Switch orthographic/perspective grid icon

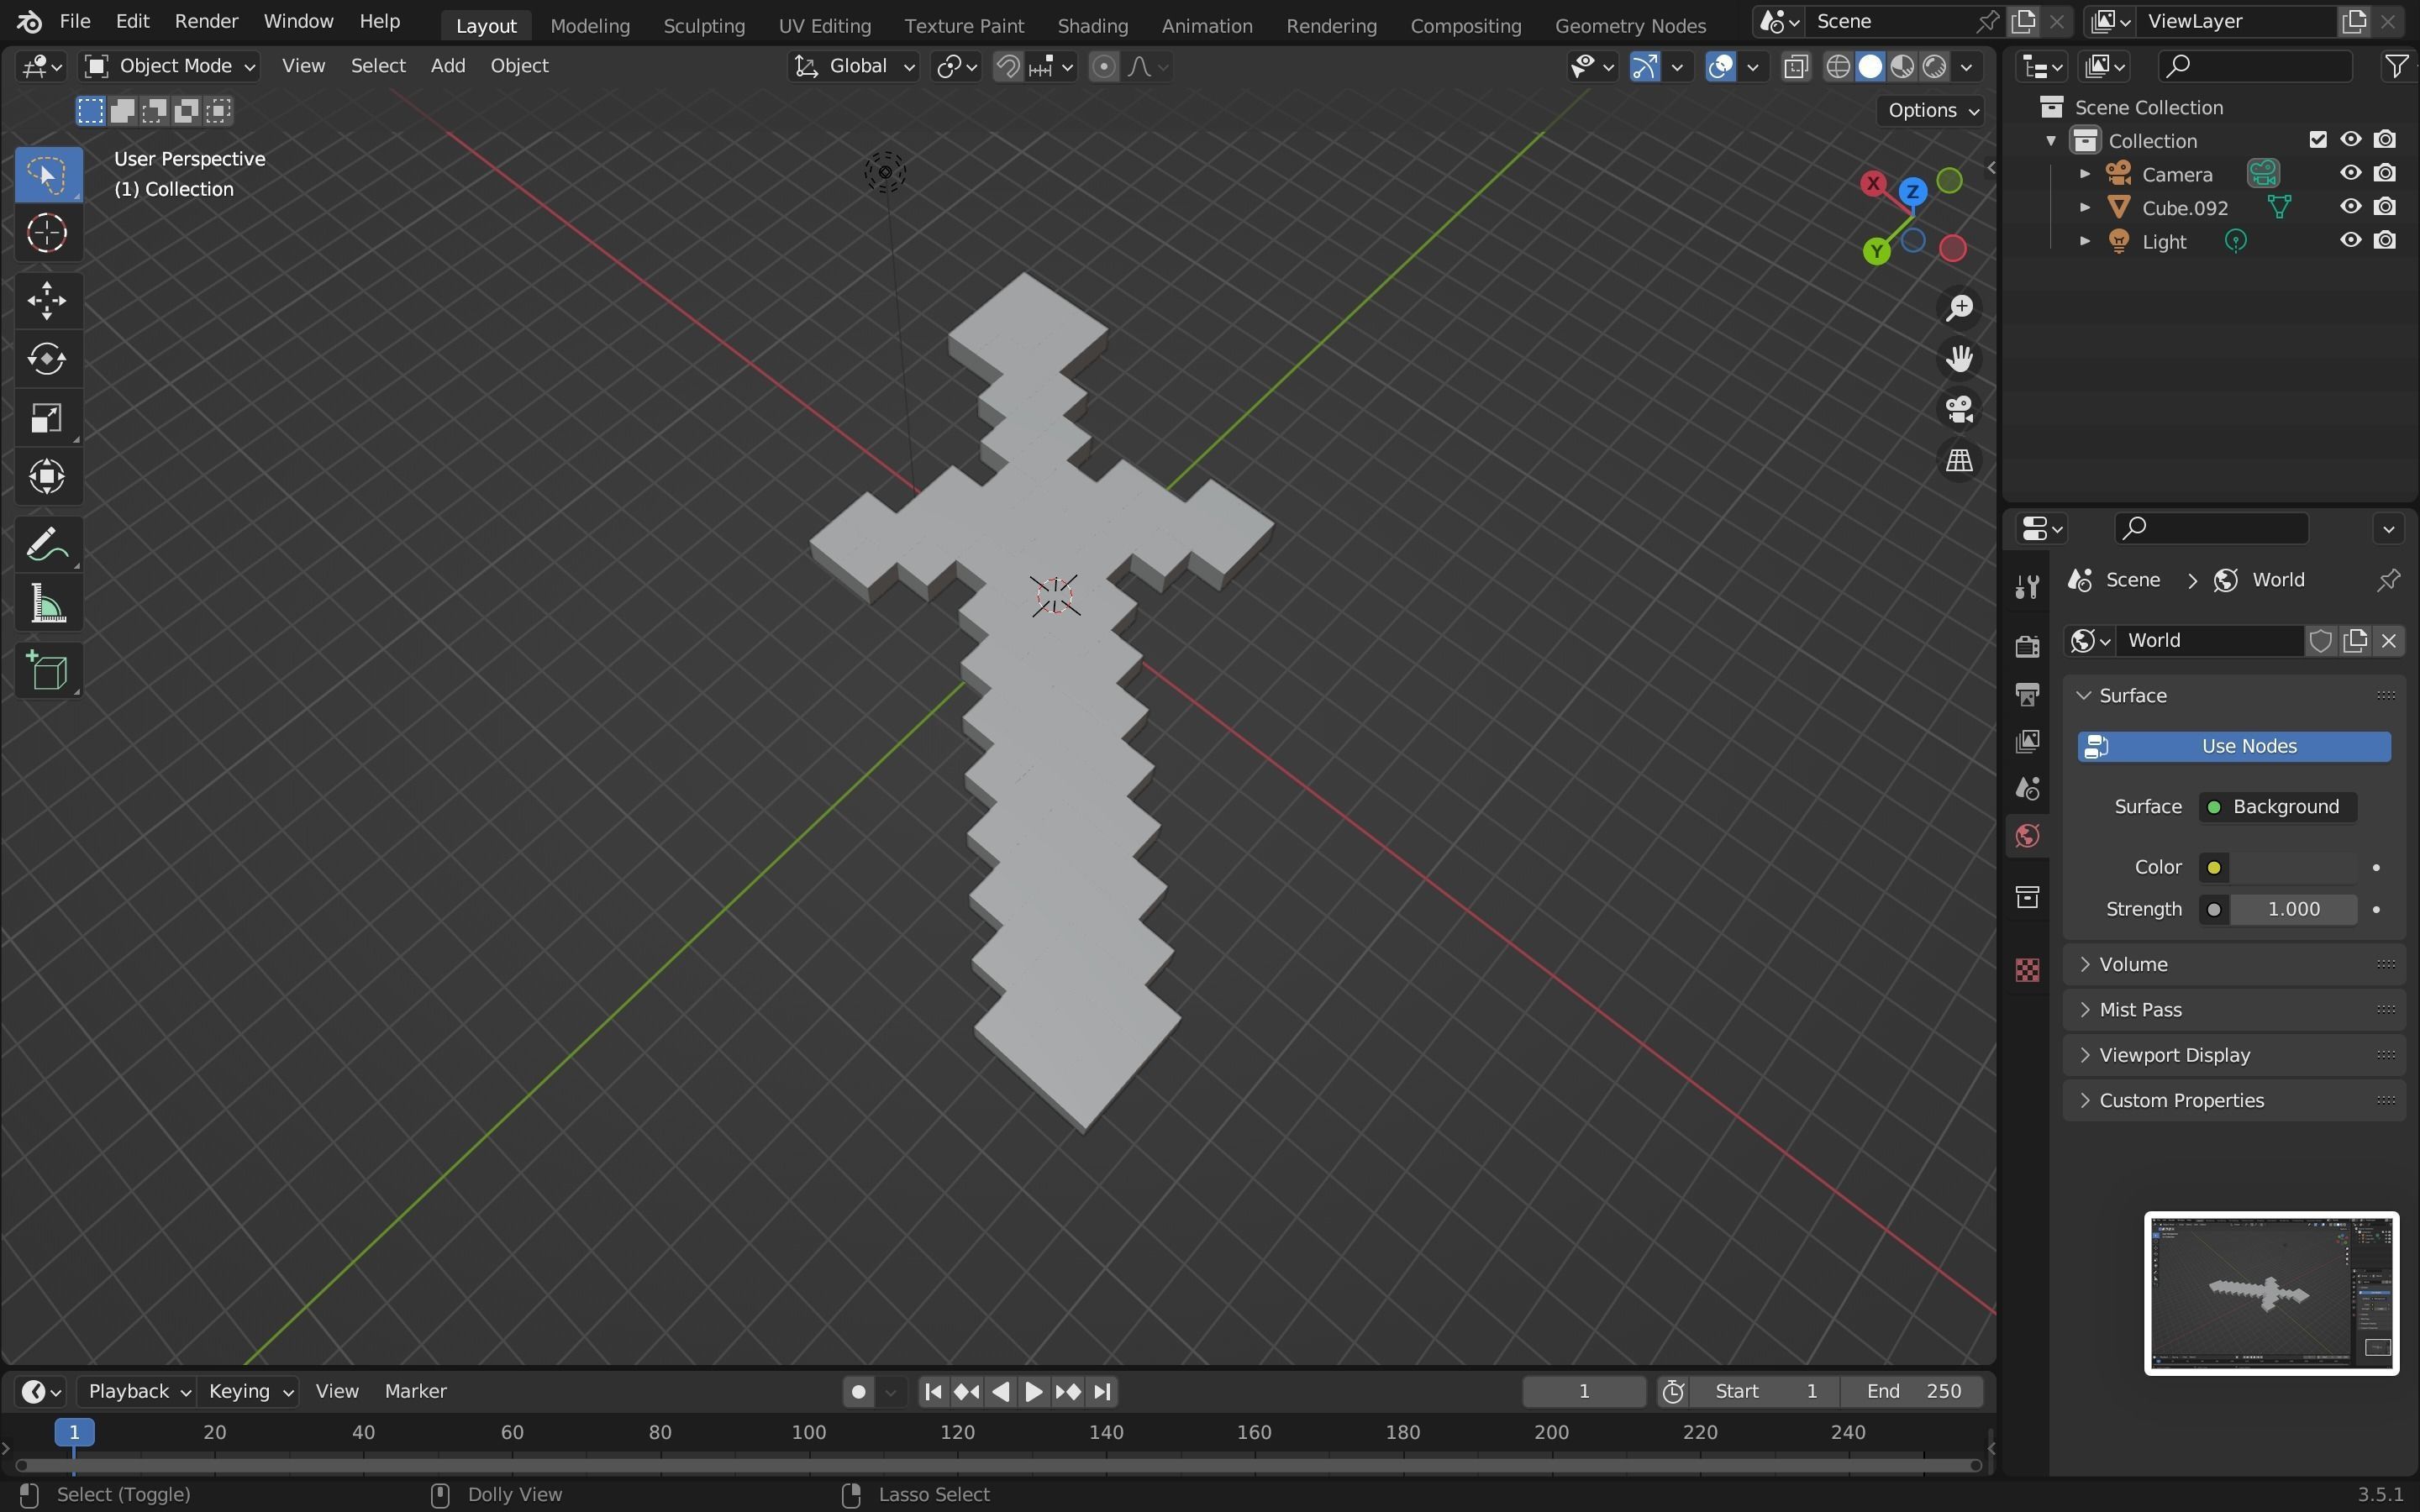pyautogui.click(x=1959, y=461)
